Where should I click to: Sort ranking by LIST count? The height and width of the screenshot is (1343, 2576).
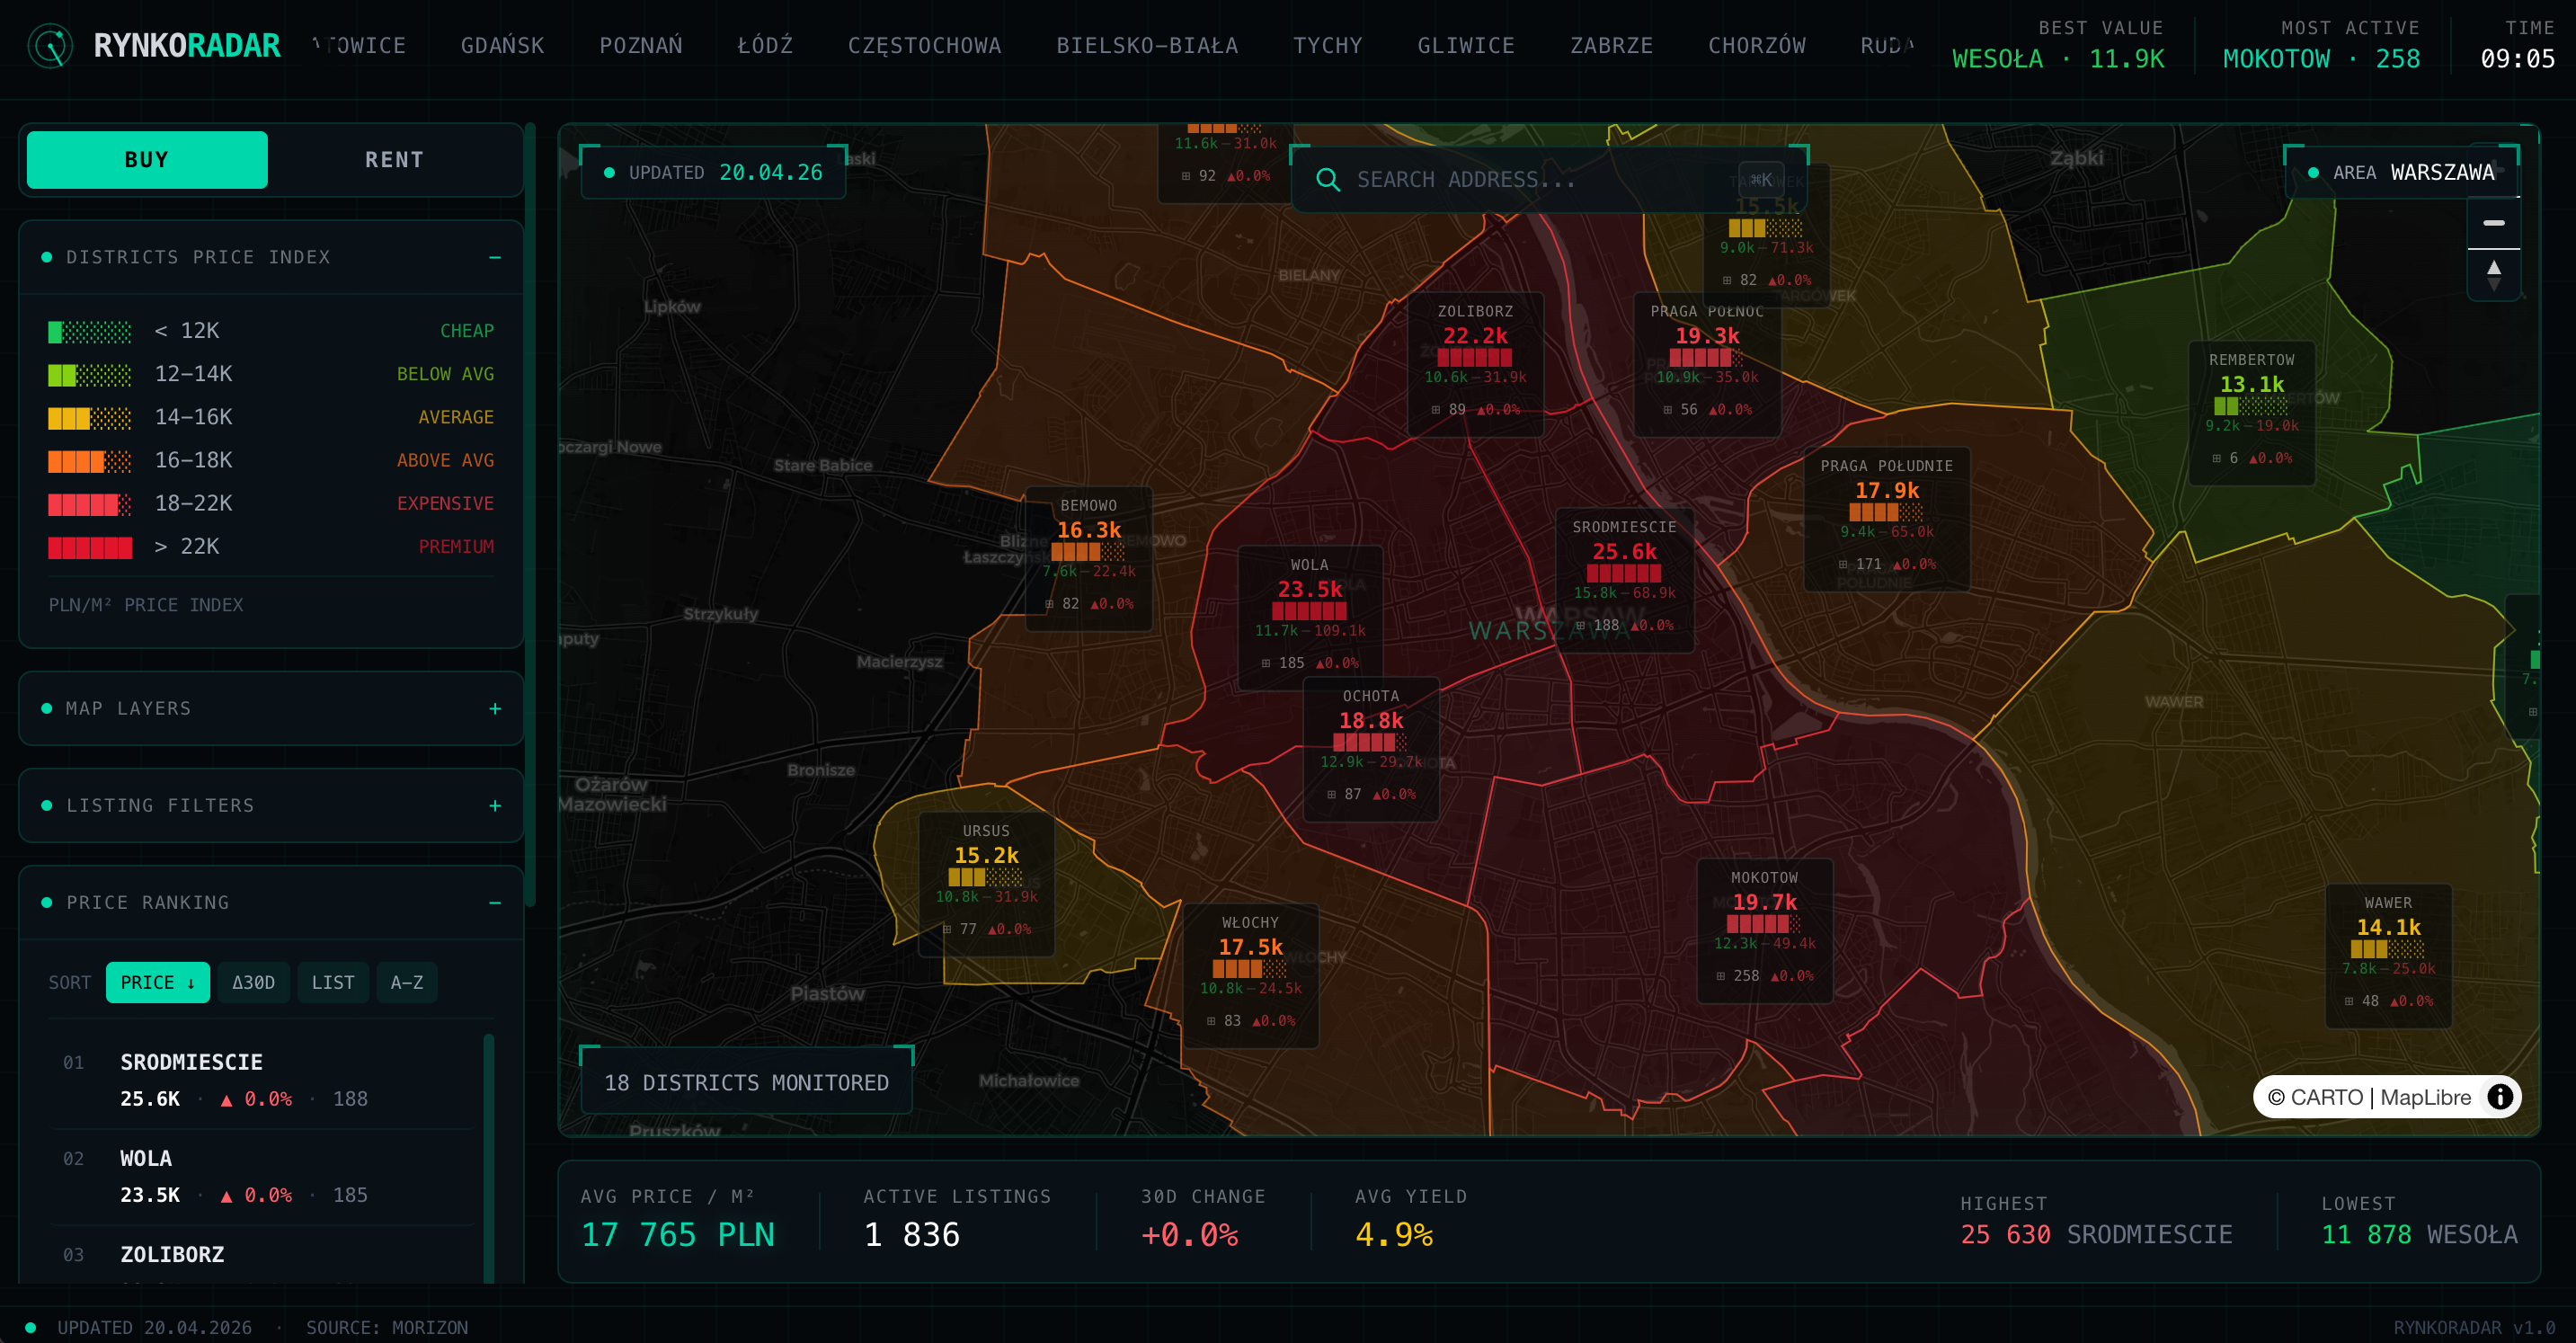[333, 982]
